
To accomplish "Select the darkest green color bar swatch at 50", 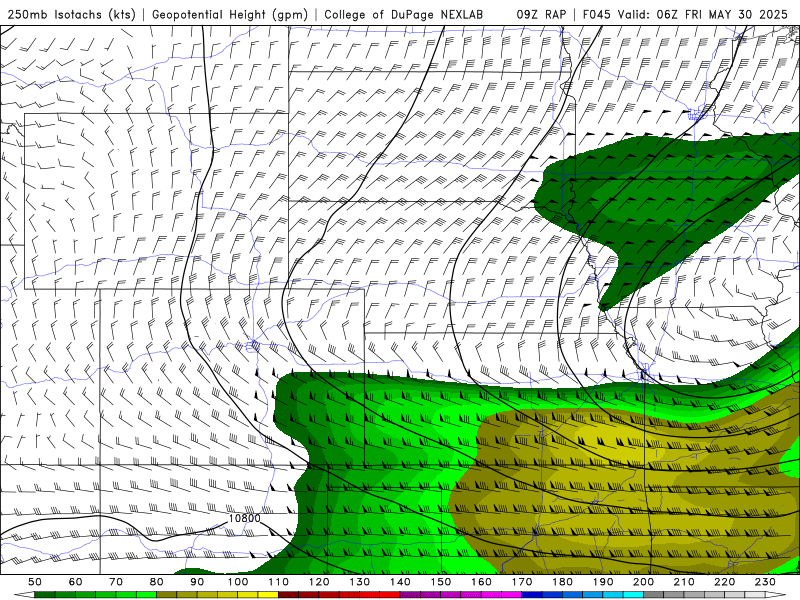I will click(x=45, y=595).
